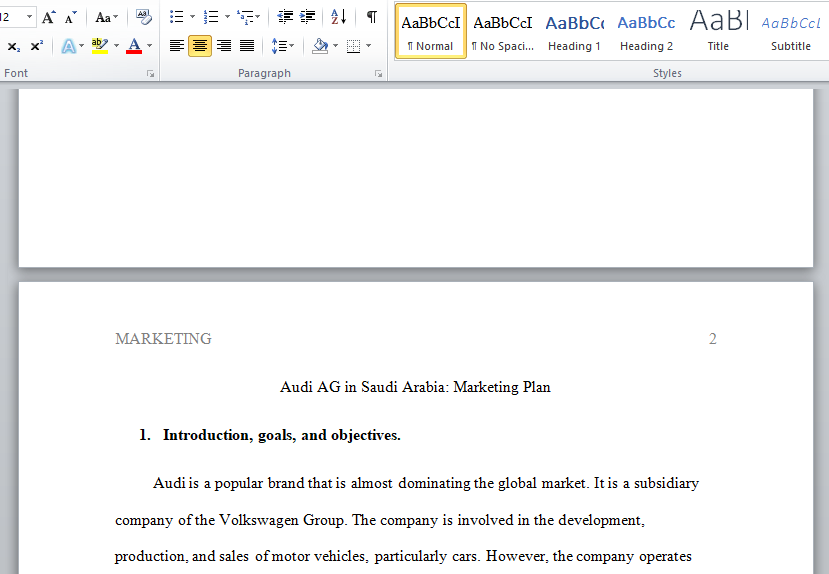This screenshot has height=574, width=829.
Task: Apply subscript formatting
Action: pos(14,46)
